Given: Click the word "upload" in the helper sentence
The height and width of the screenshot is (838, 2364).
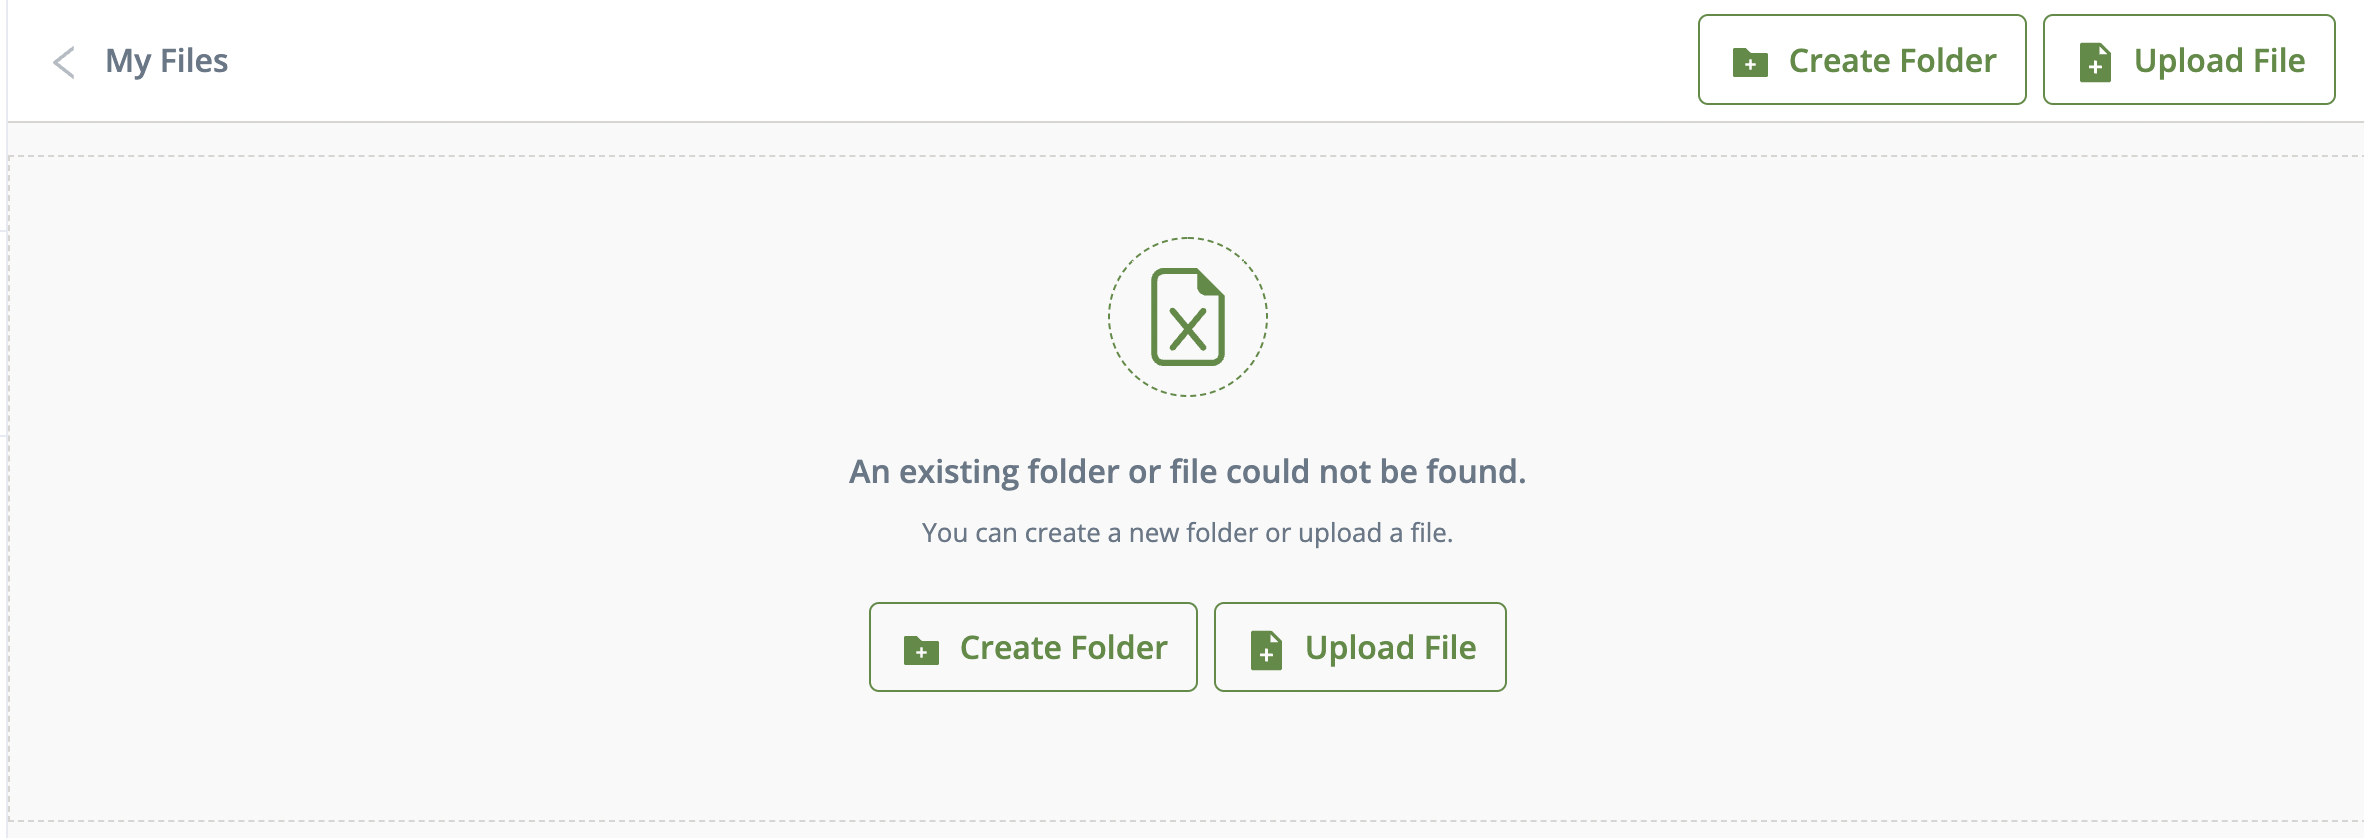Looking at the screenshot, I should pos(1339,533).
